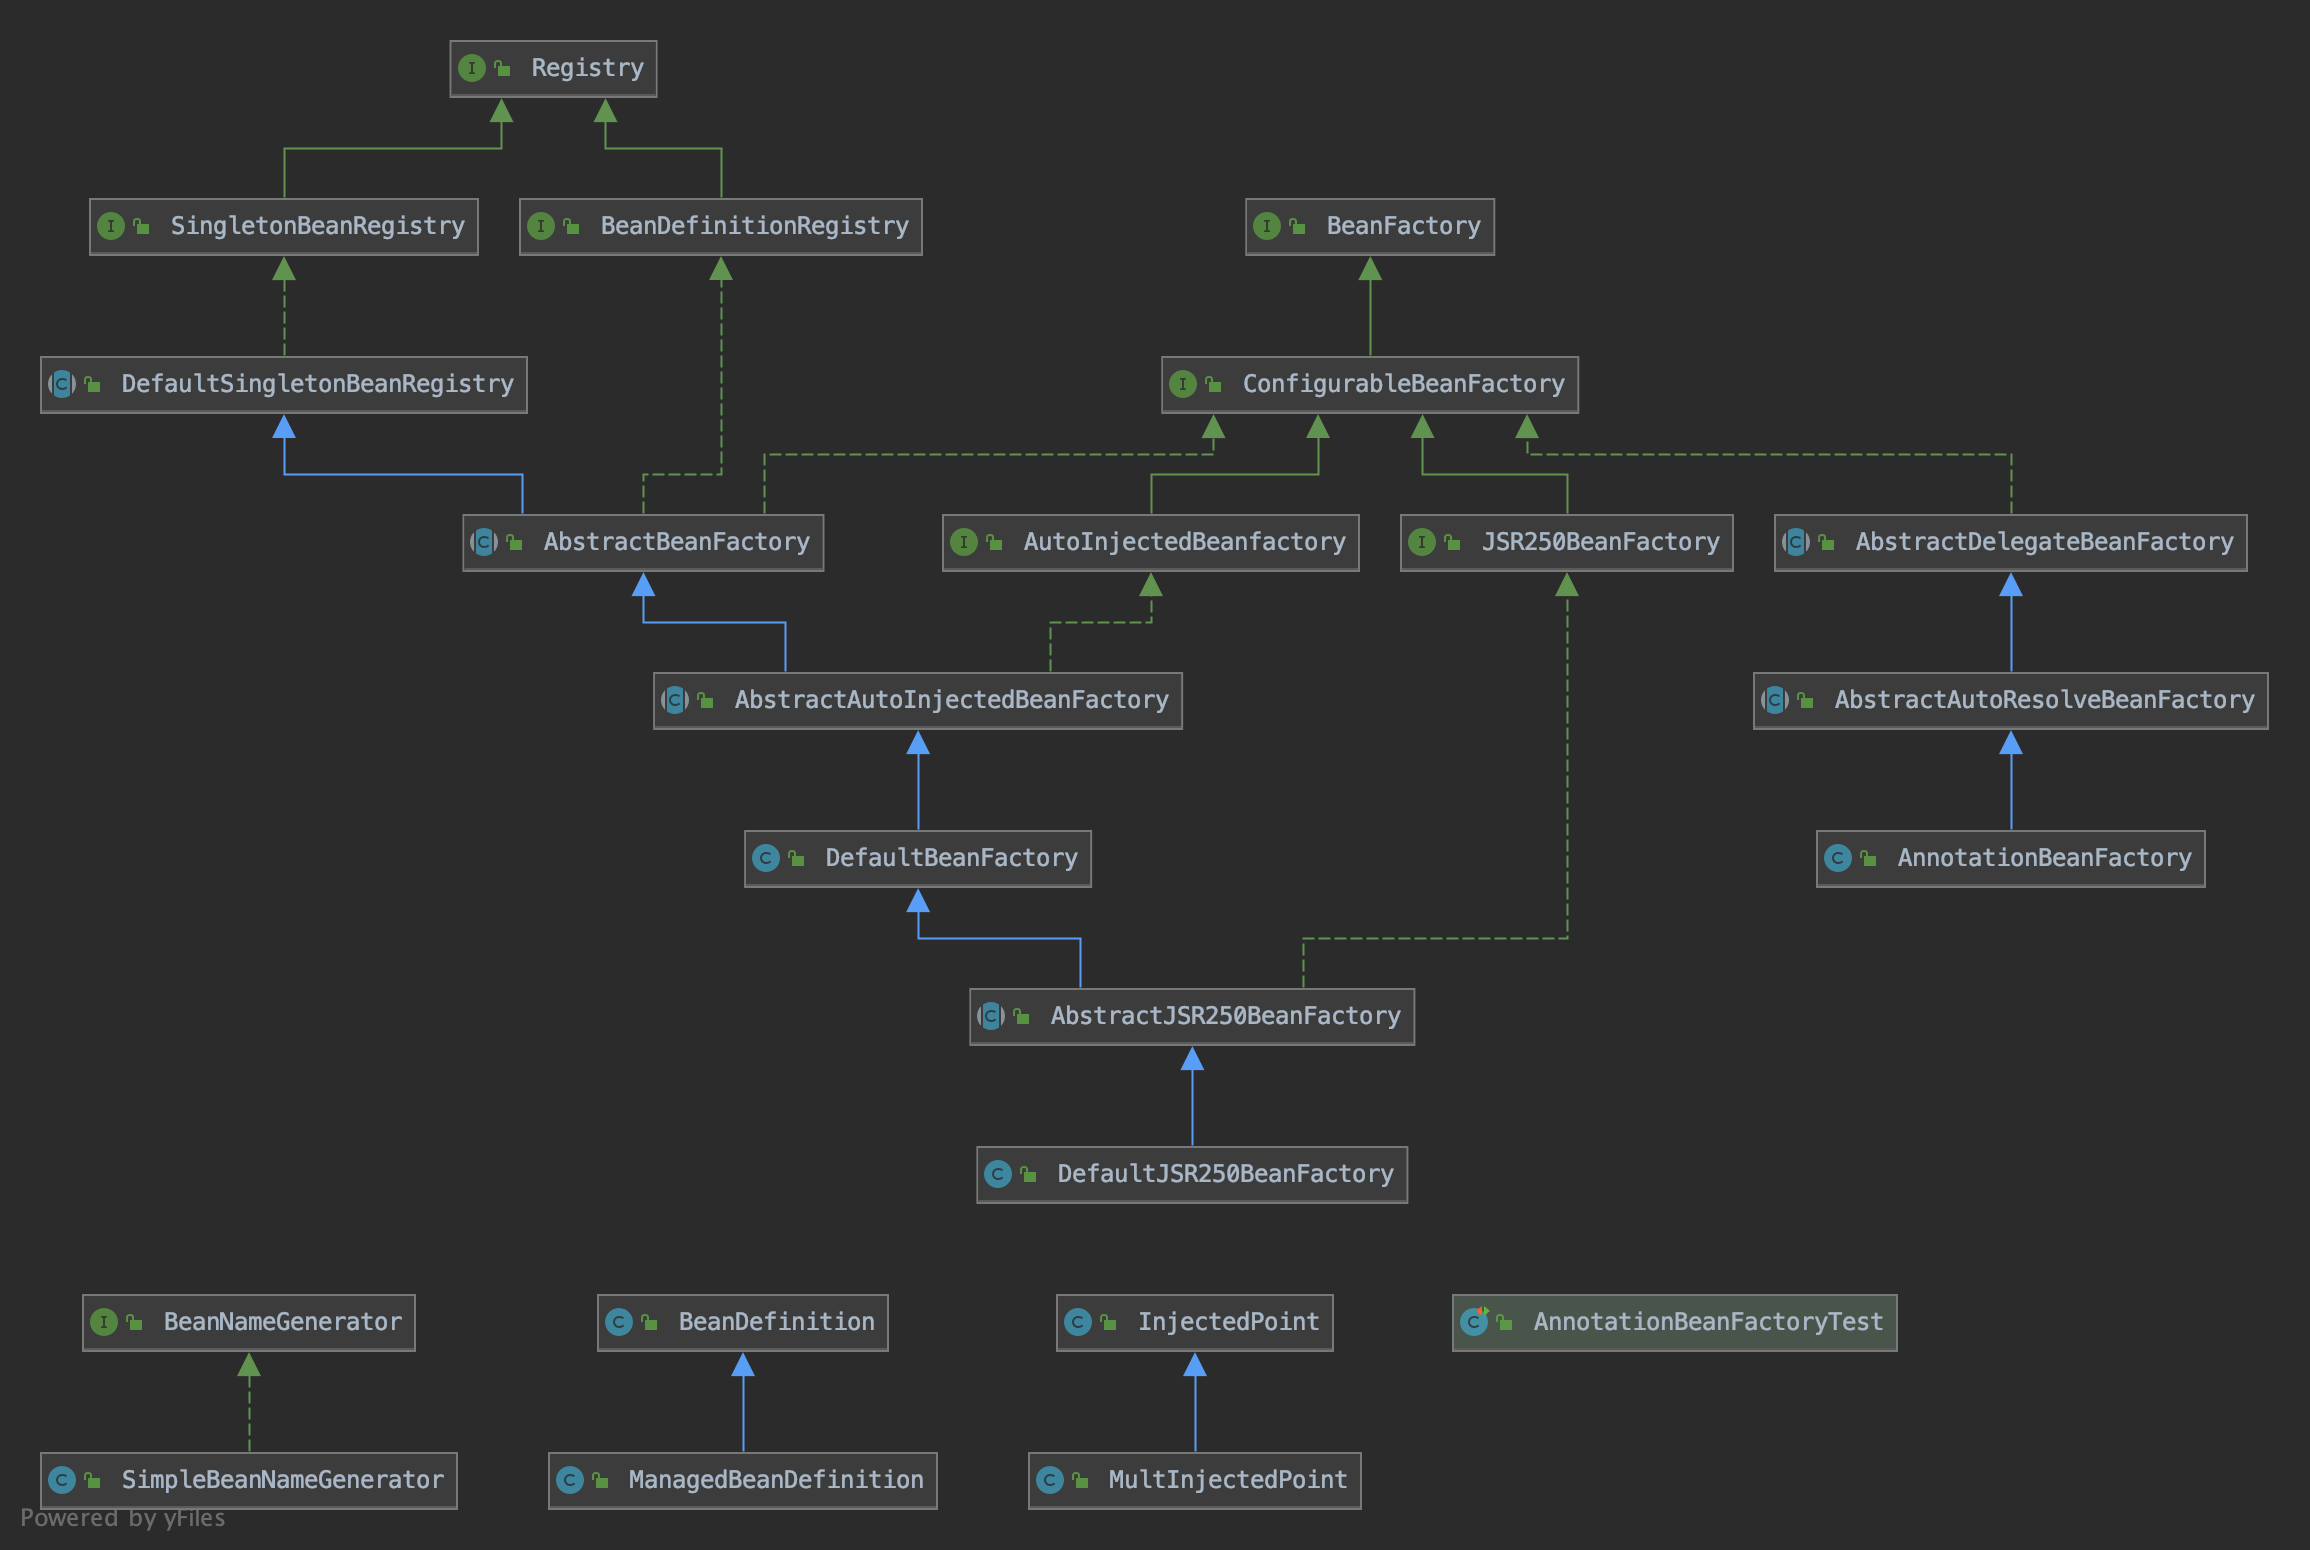Viewport: 2310px width, 1550px height.
Task: Click the interface icon on BeanNameGenerator
Action: [x=104, y=1322]
